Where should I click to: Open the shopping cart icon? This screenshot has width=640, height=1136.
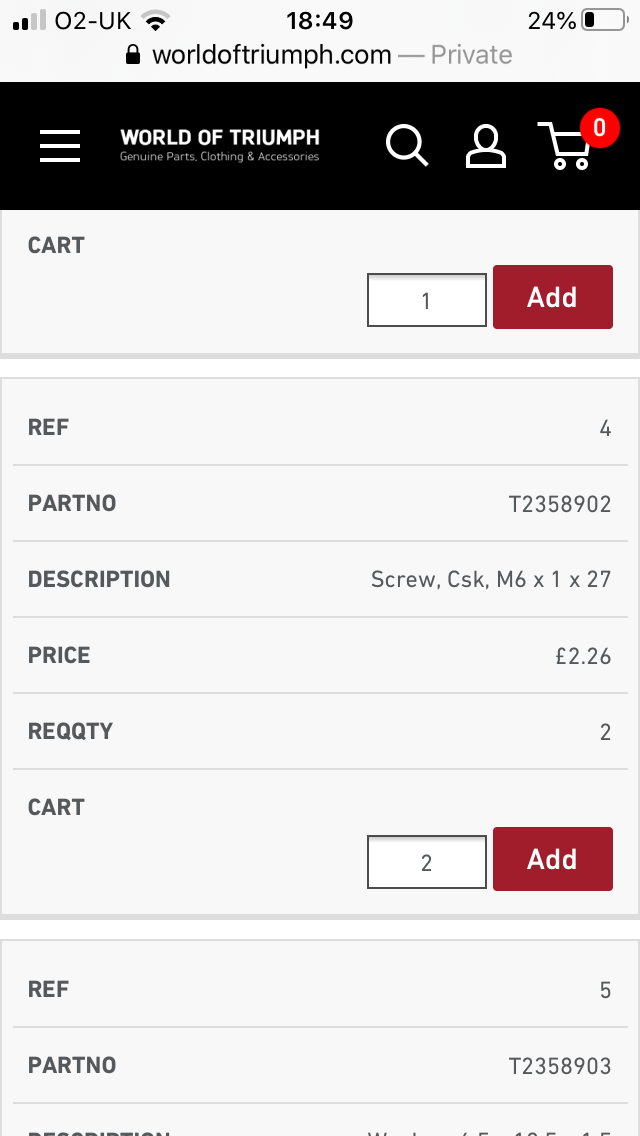tap(565, 146)
